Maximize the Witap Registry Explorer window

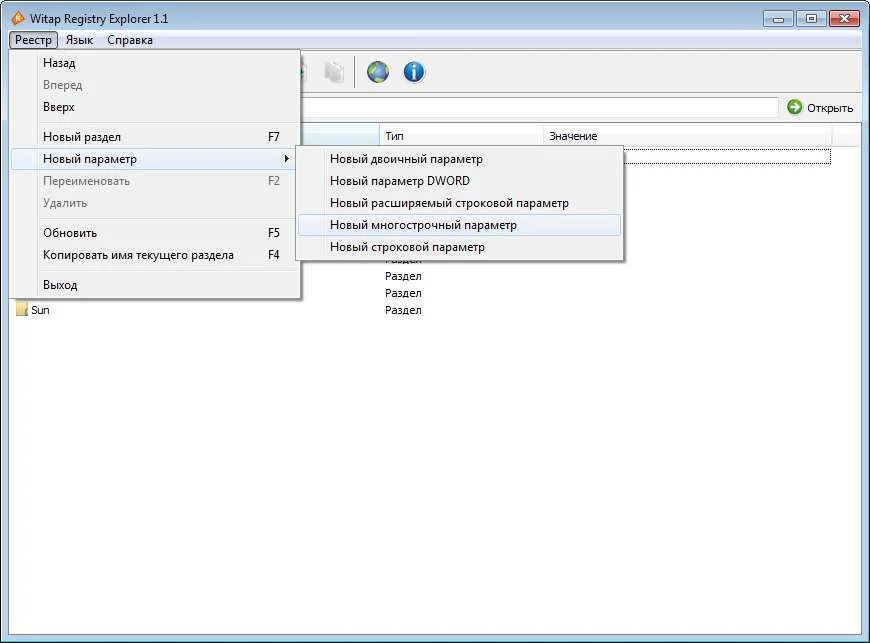pyautogui.click(x=811, y=19)
